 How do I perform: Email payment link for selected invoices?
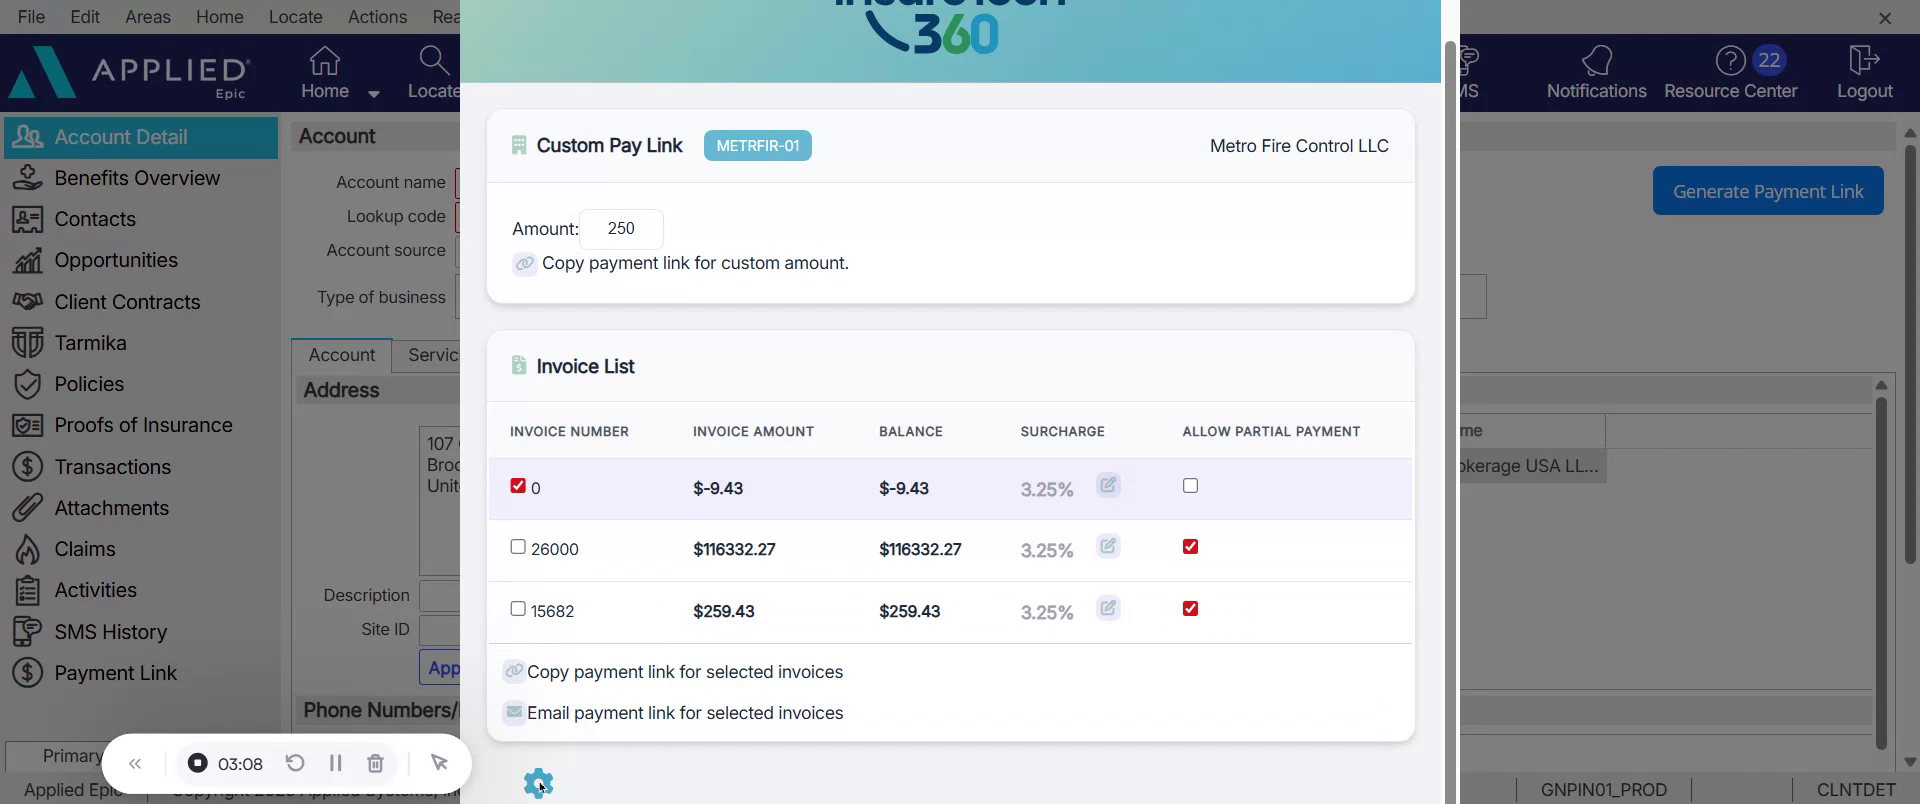[685, 713]
